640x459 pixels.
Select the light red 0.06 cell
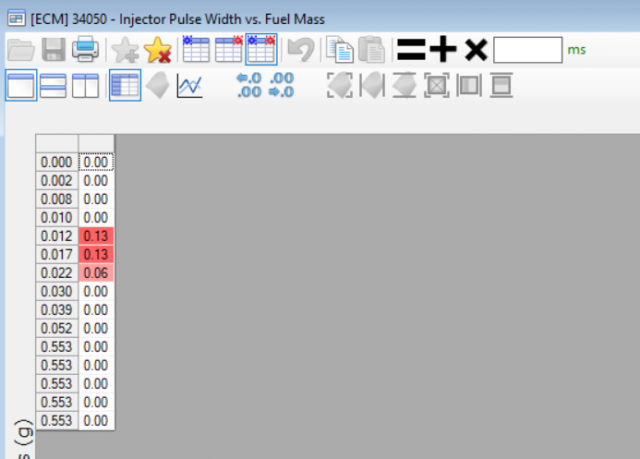pos(96,273)
